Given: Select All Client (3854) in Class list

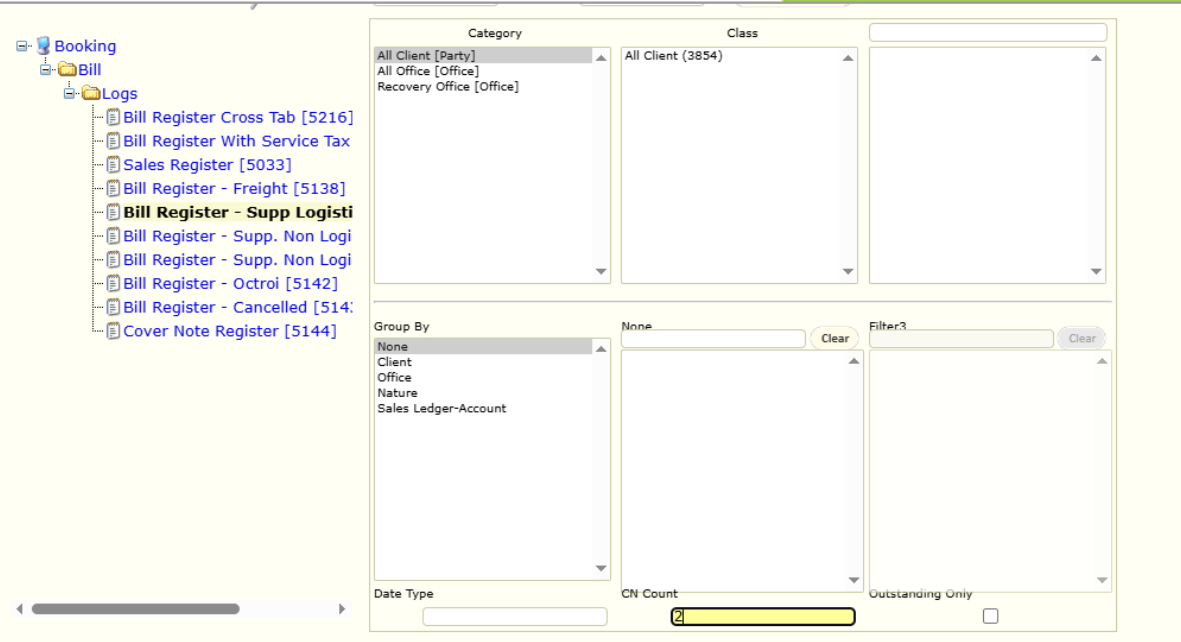Looking at the screenshot, I should pyautogui.click(x=673, y=56).
